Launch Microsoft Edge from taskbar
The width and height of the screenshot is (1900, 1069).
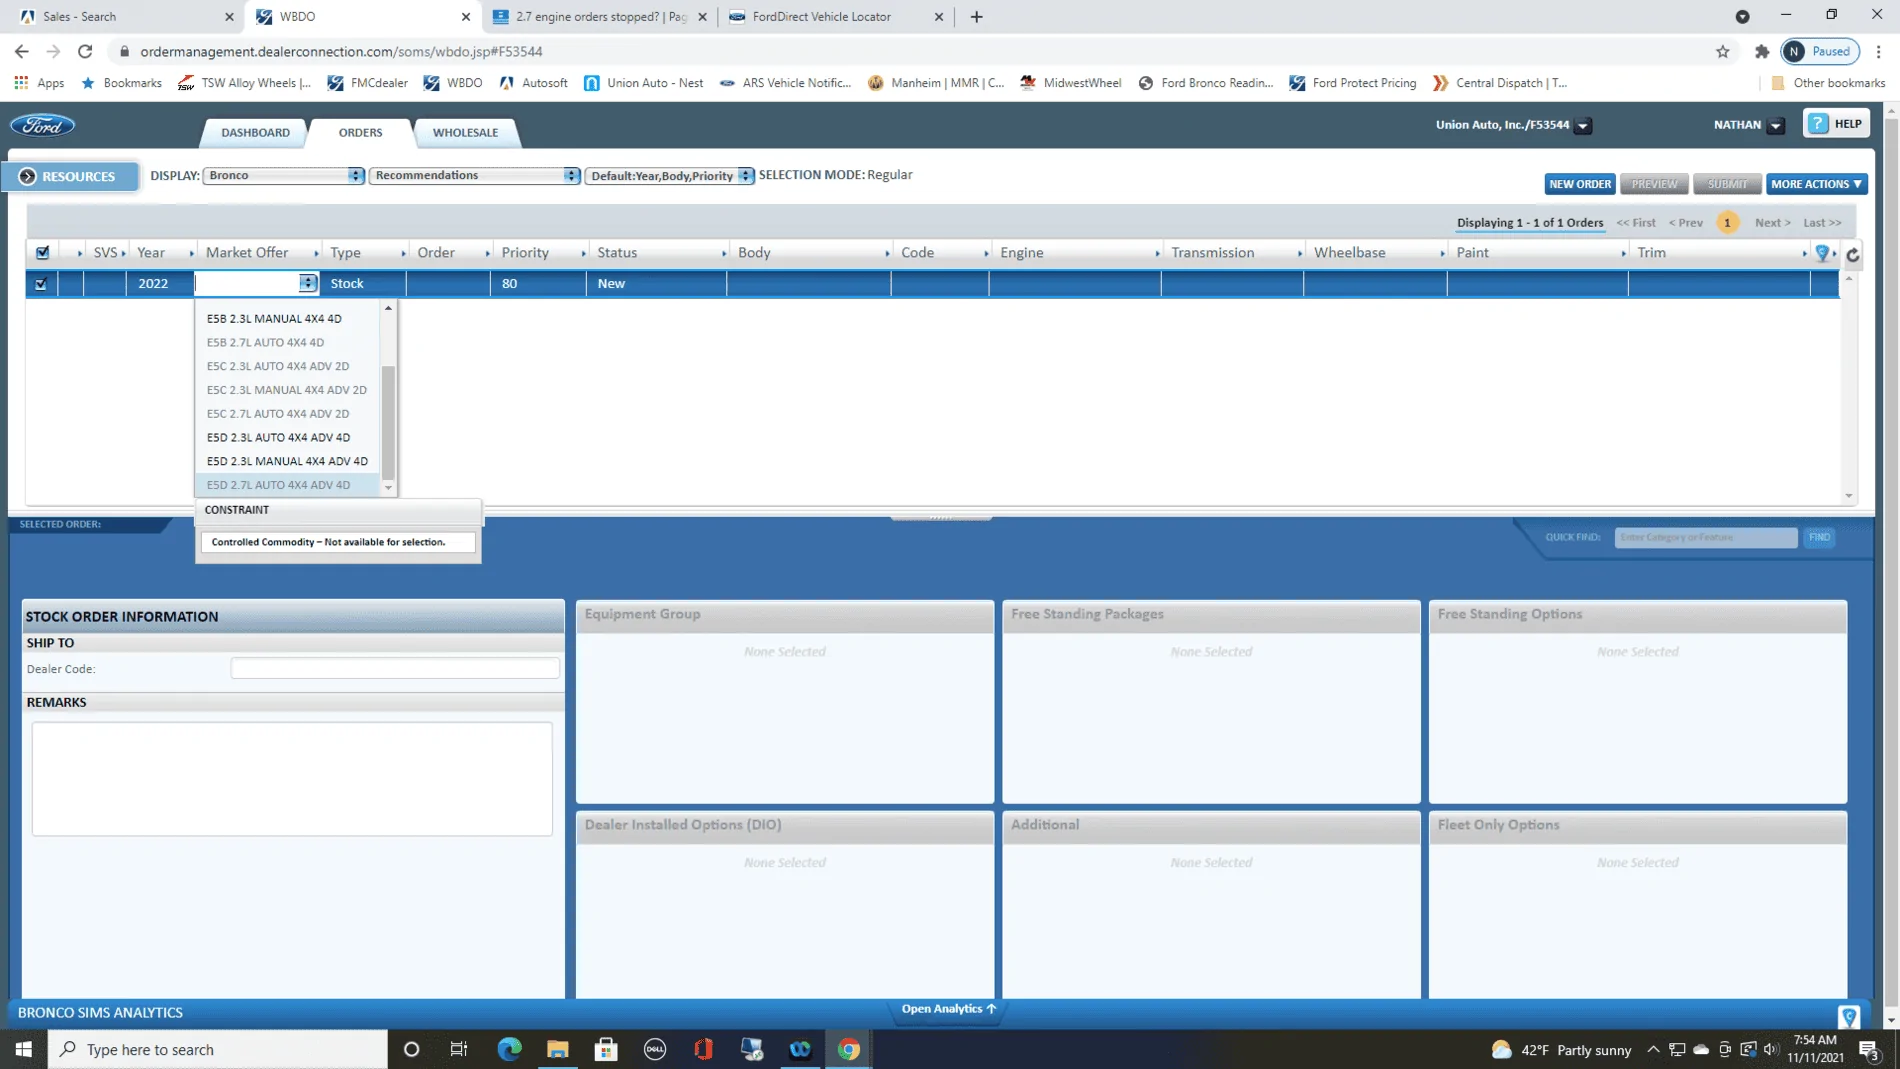509,1049
